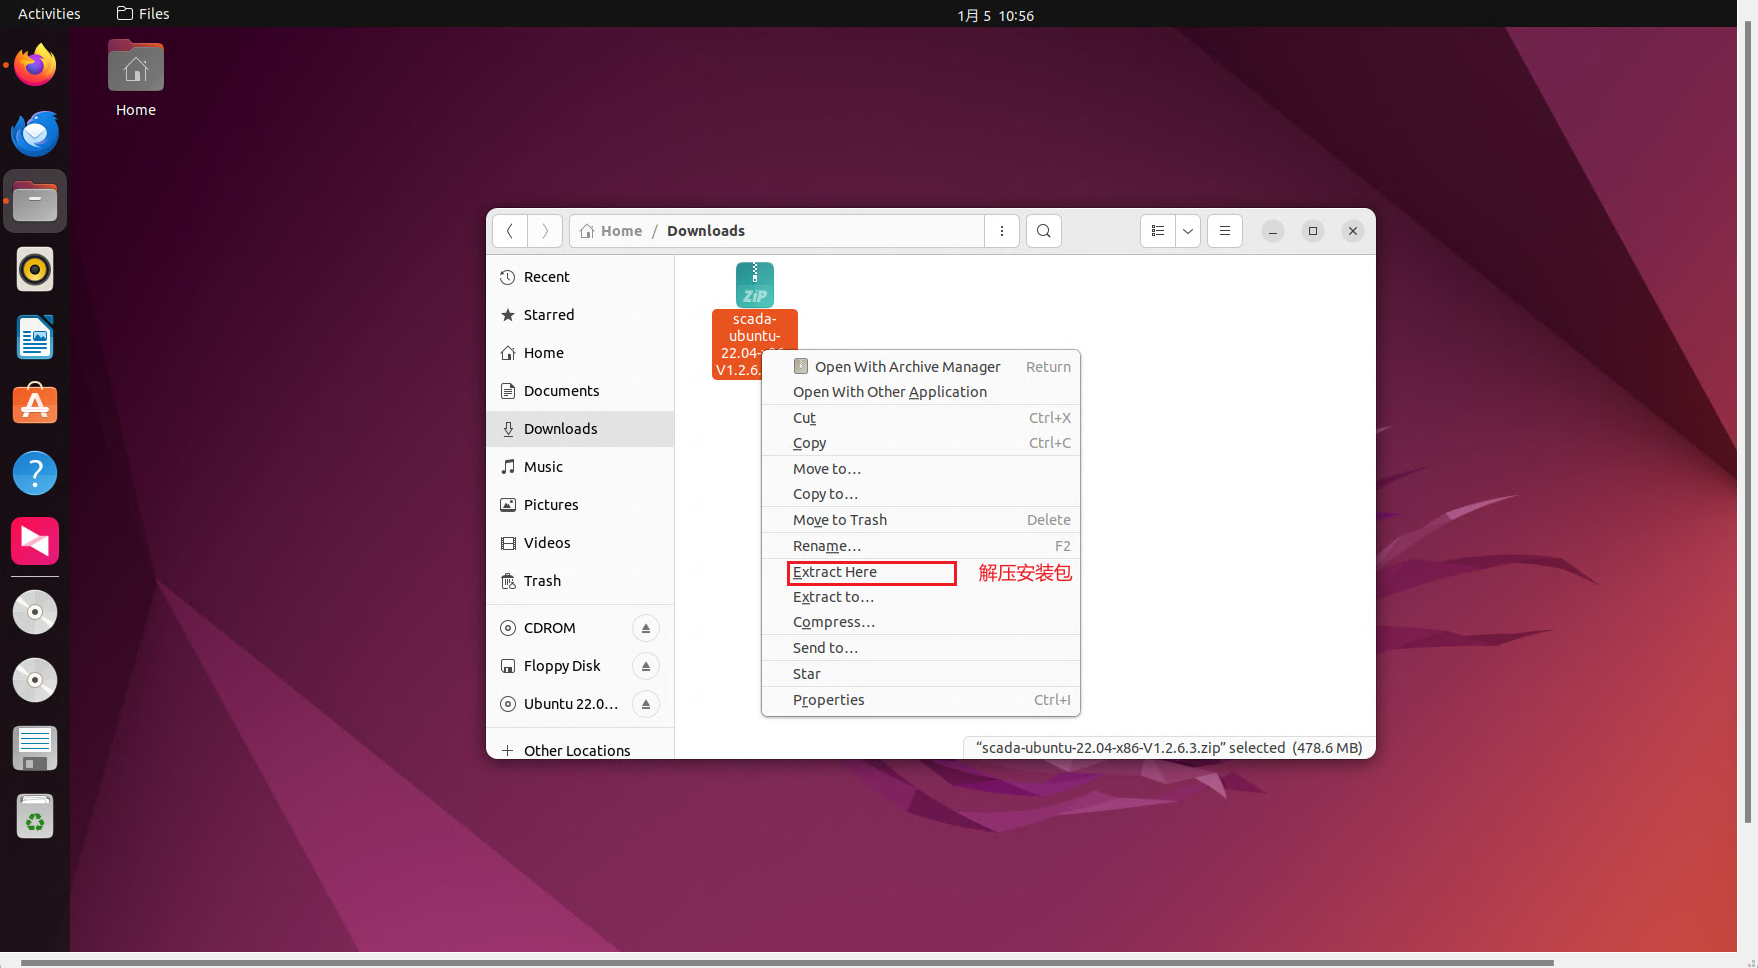Open Ubuntu Software from the dock
Image resolution: width=1758 pixels, height=968 pixels.
[35, 405]
